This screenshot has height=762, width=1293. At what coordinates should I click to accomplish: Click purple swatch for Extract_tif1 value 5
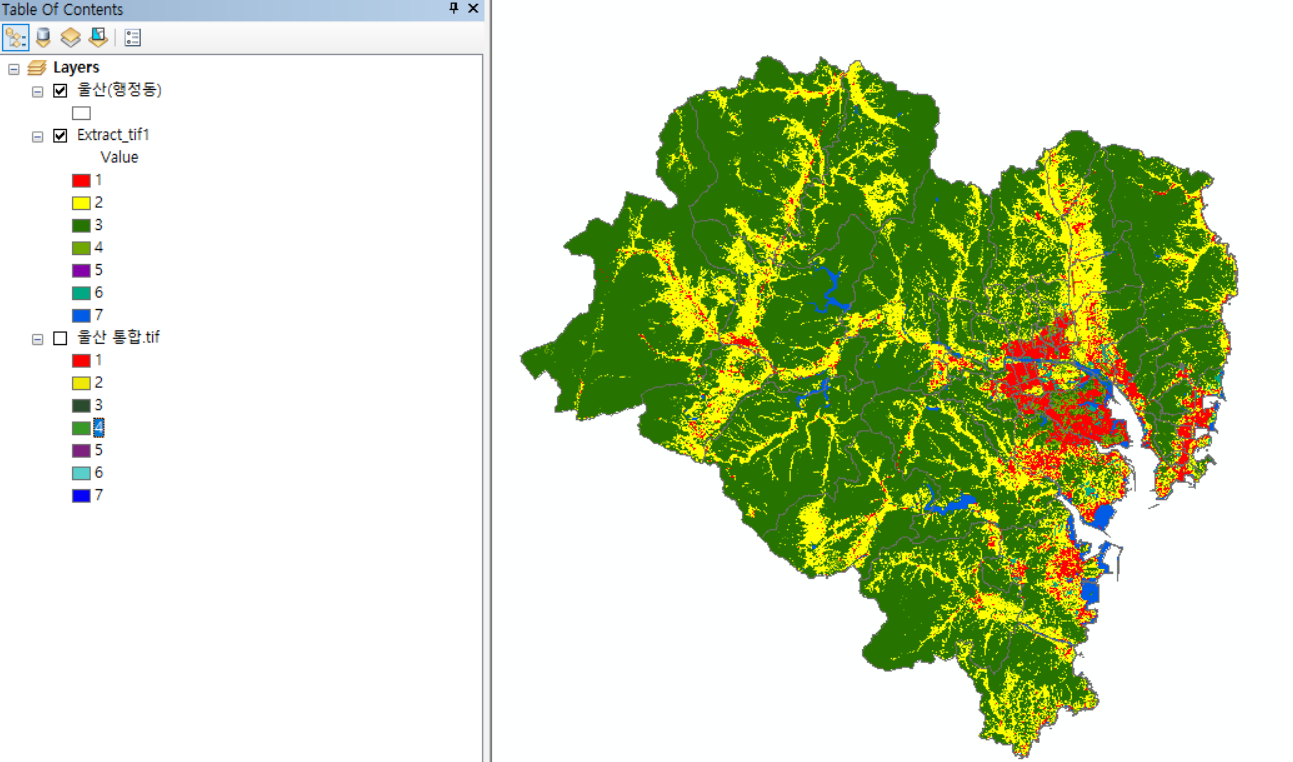pyautogui.click(x=81, y=270)
